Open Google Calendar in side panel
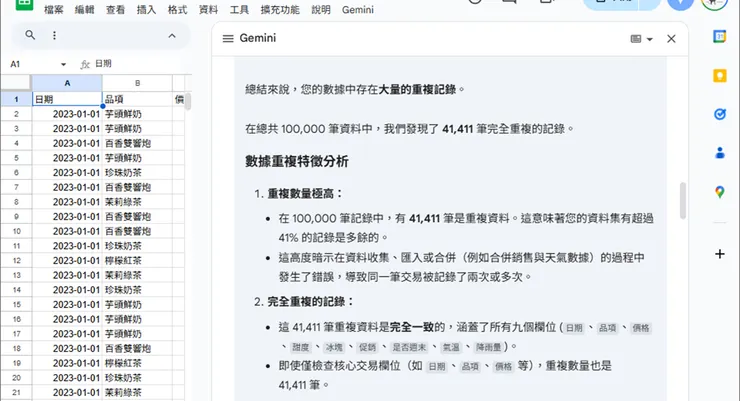740x401 pixels. (720, 36)
